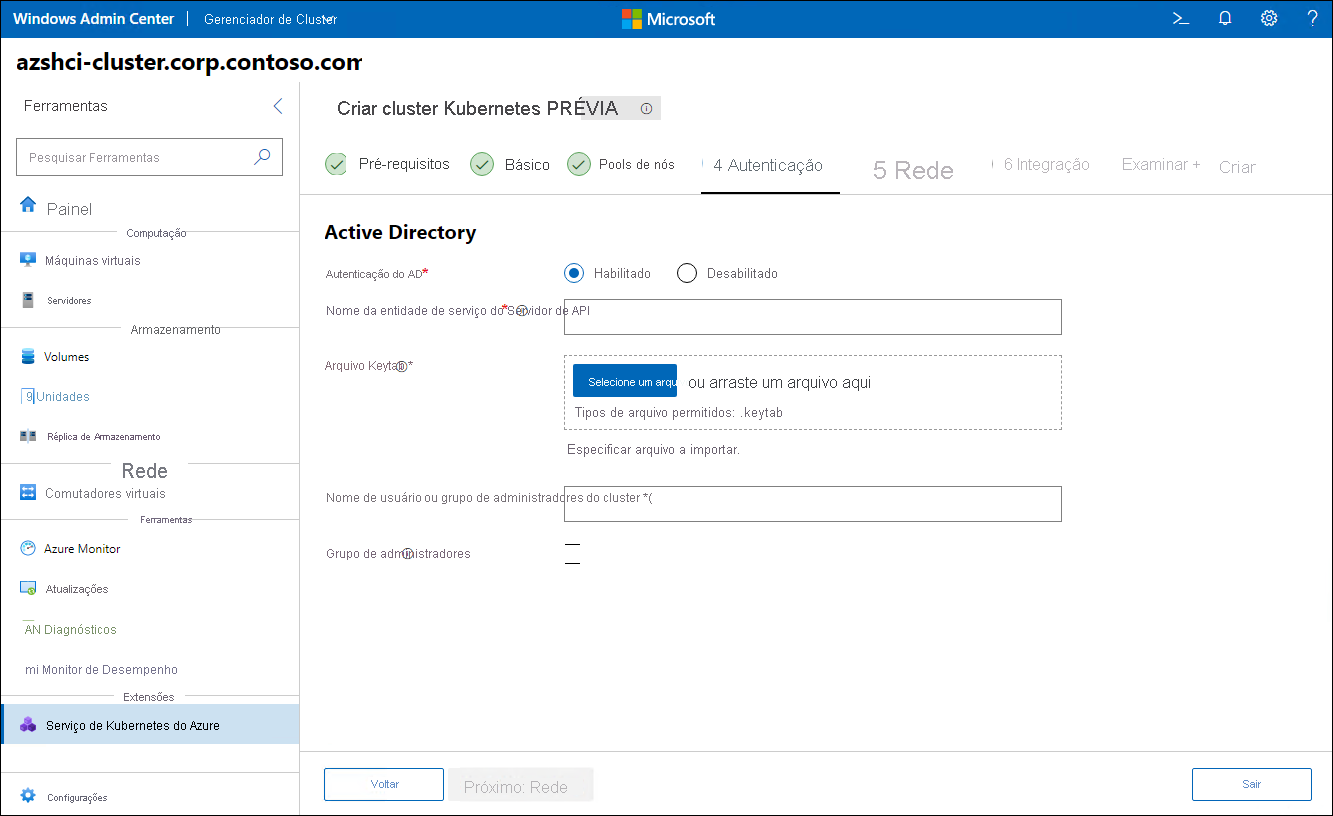This screenshot has height=816, width=1333.
Task: Open settings gear icon in header
Action: [1269, 18]
